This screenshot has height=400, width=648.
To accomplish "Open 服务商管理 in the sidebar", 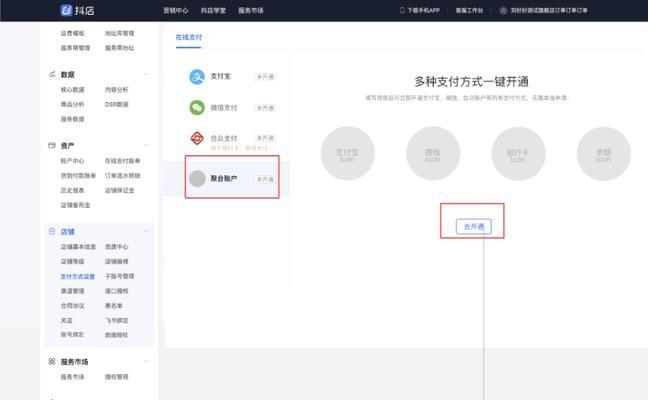I will click(x=75, y=48).
